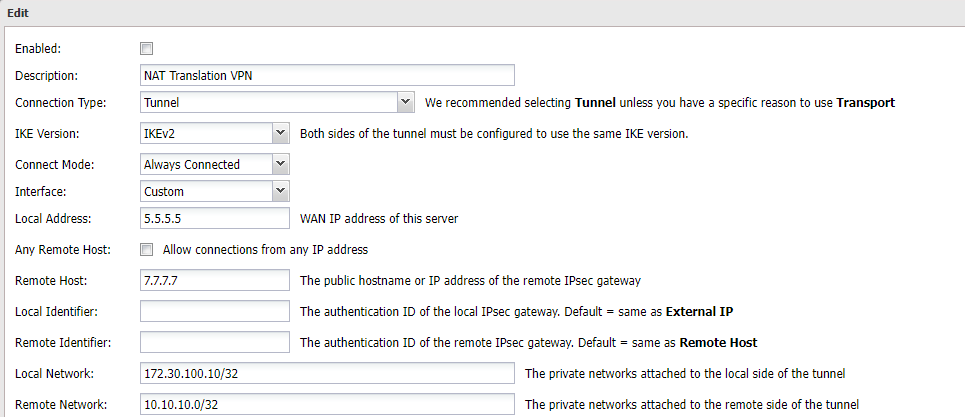Expand the IKE Version dropdown arrow
965x417 pixels.
point(281,133)
